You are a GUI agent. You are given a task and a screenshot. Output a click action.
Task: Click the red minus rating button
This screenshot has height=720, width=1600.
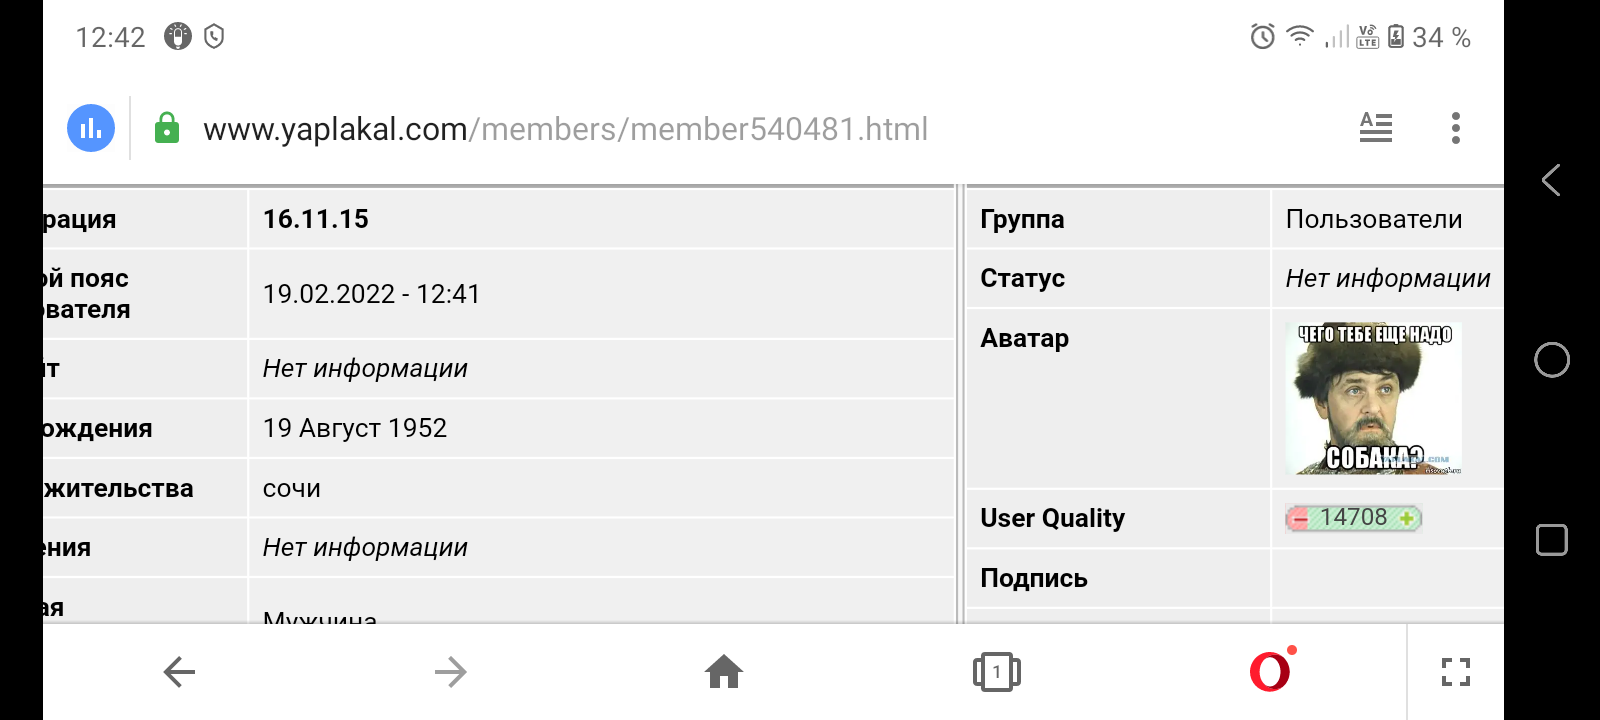(x=1299, y=518)
